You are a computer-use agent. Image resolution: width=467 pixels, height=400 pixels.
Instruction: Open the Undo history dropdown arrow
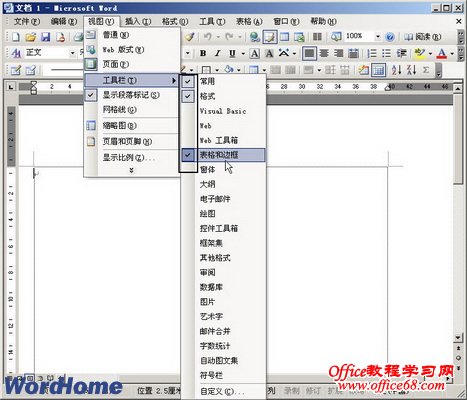(x=218, y=37)
